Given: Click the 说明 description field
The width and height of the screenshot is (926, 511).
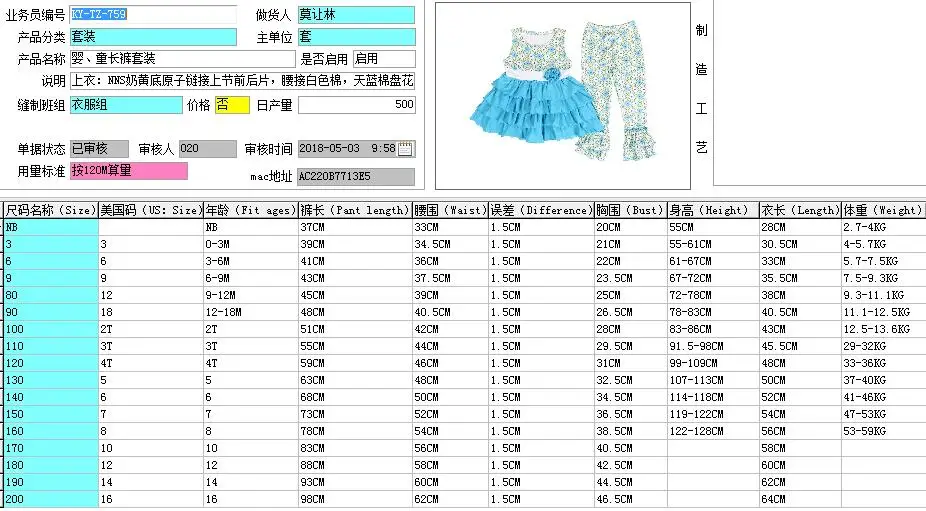Looking at the screenshot, I should [243, 81].
